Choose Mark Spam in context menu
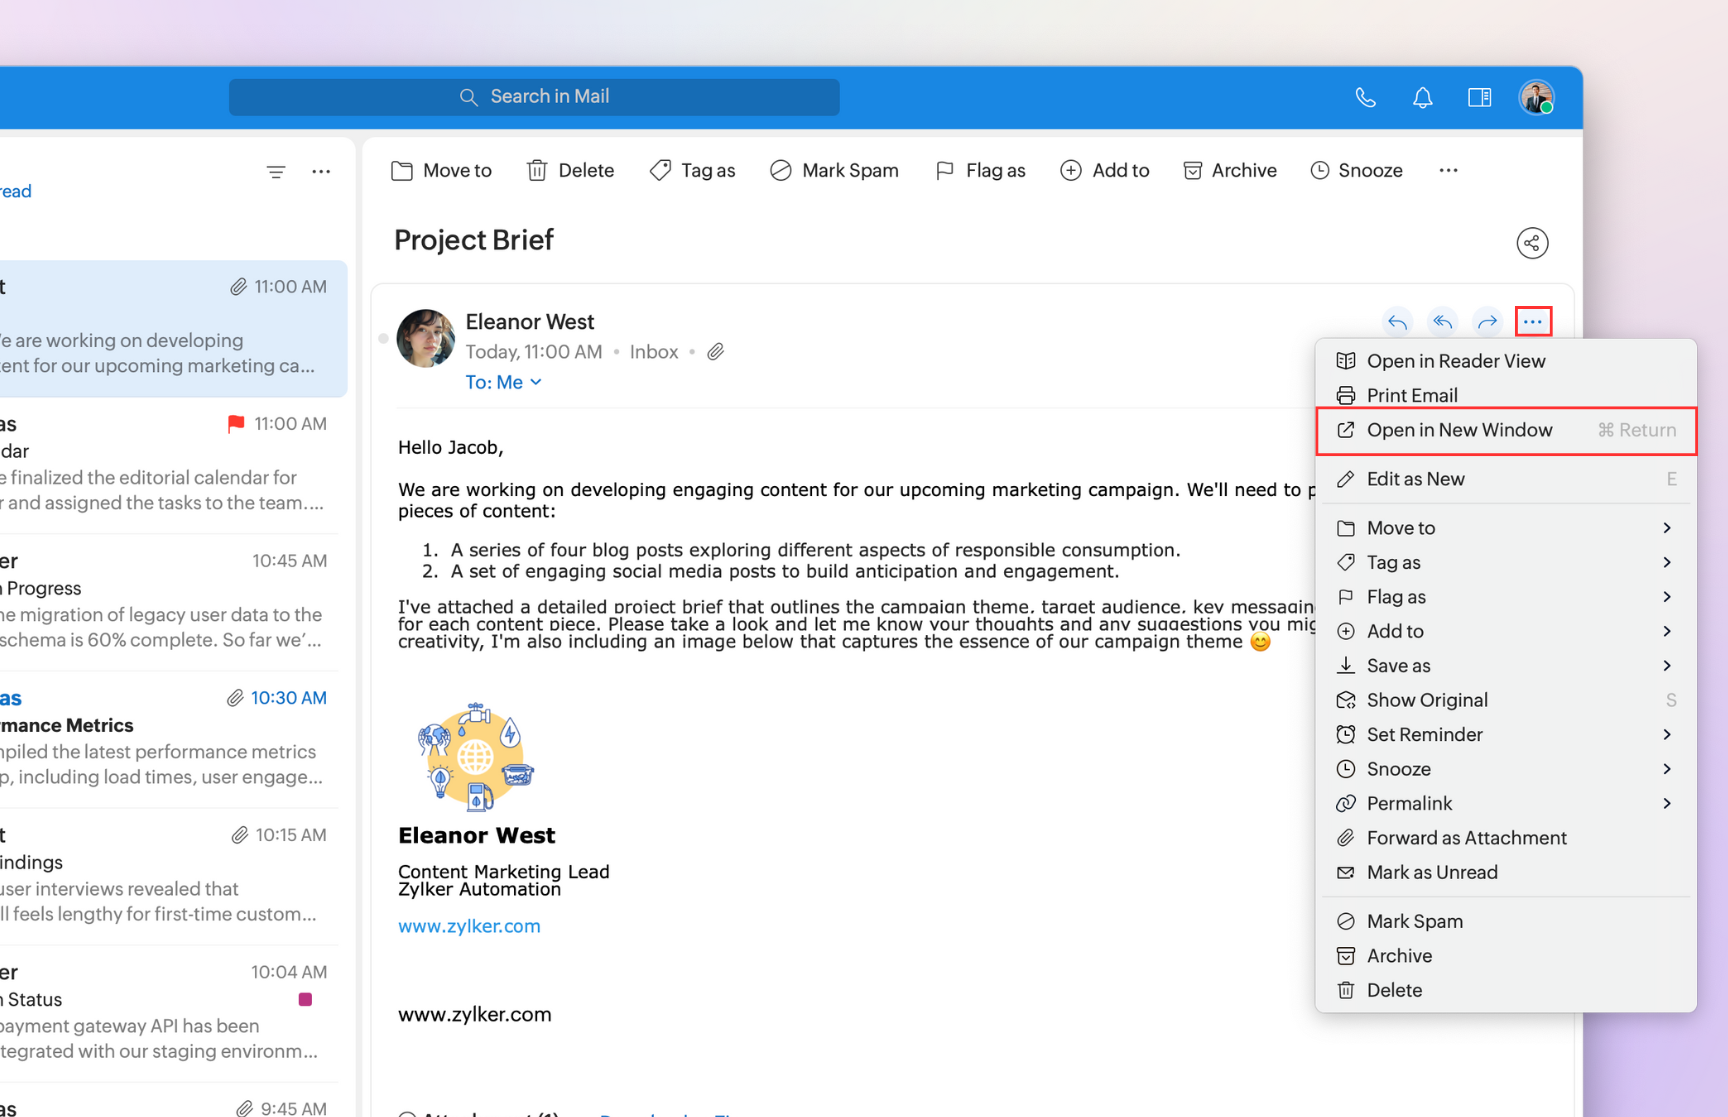Viewport: 1728px width, 1117px height. click(x=1506, y=922)
